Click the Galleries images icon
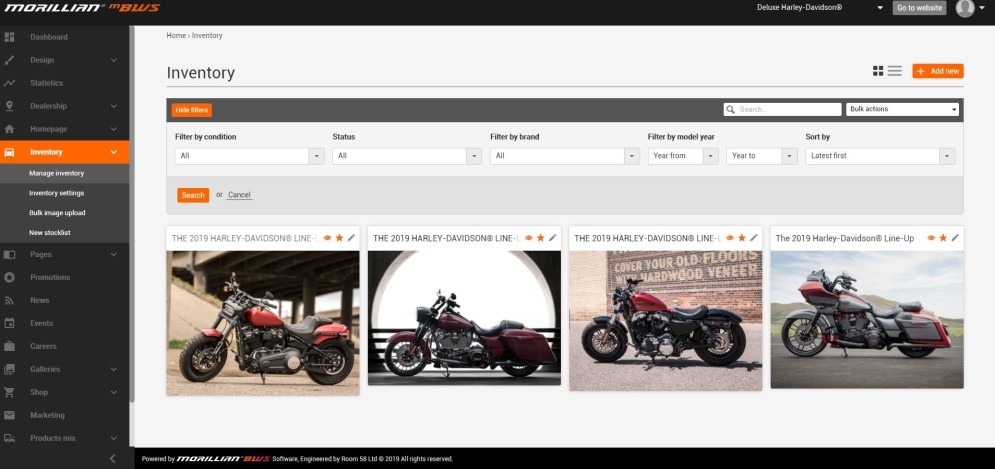Image resolution: width=995 pixels, height=469 pixels. tap(10, 369)
